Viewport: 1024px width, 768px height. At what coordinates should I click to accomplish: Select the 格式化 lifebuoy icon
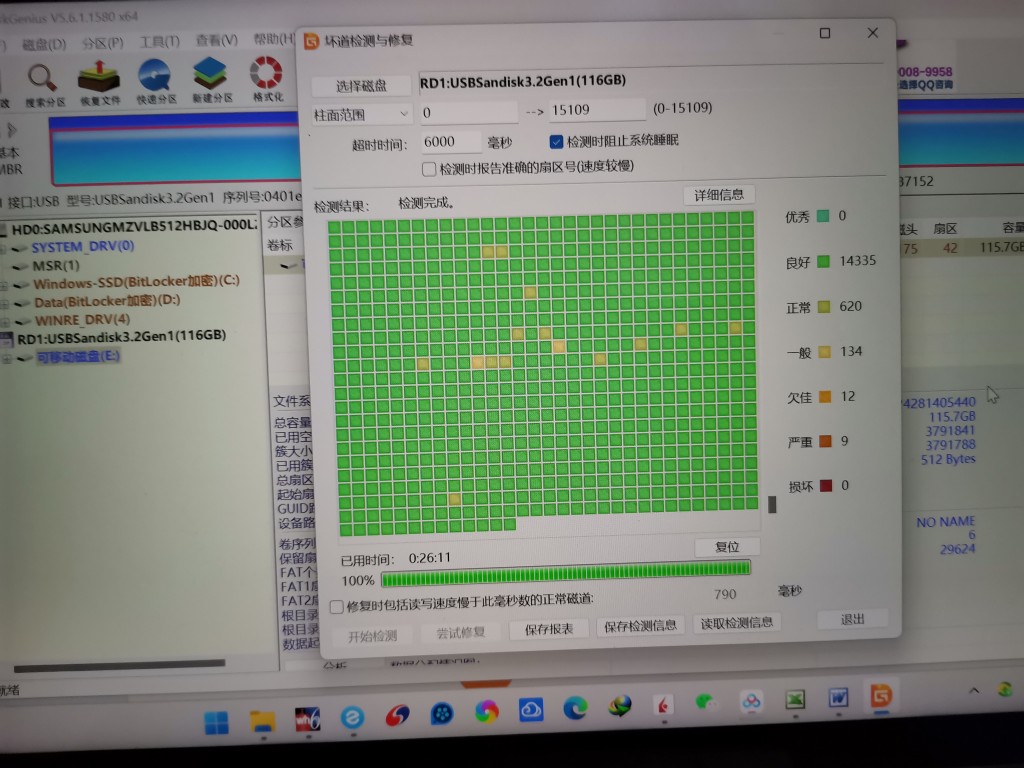coord(267,78)
